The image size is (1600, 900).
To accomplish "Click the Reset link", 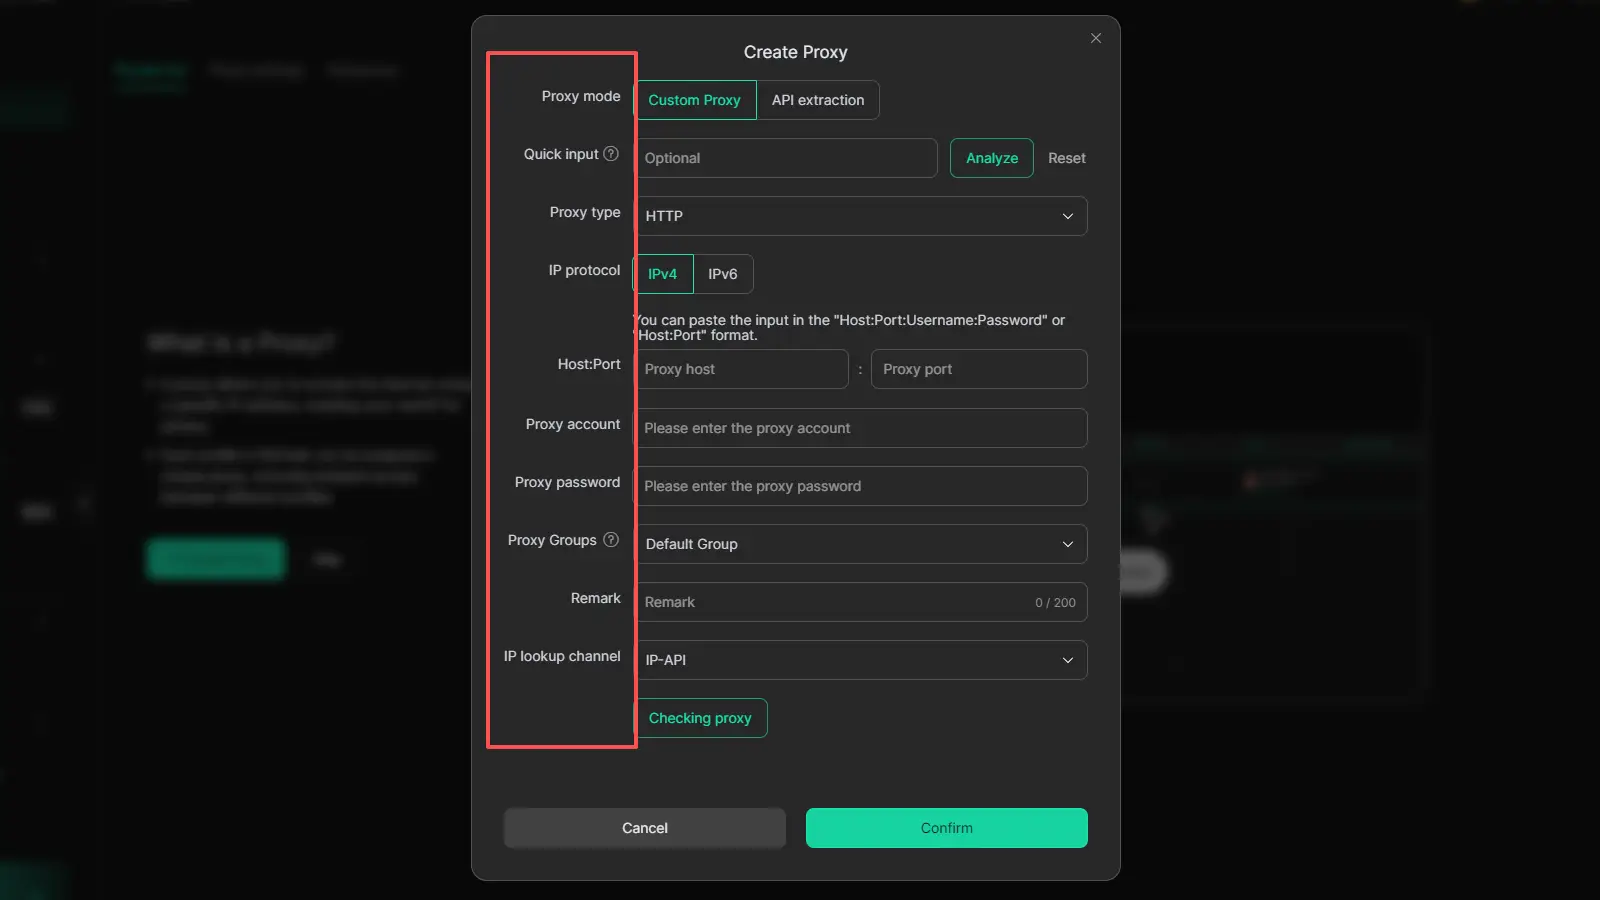I will point(1066,158).
